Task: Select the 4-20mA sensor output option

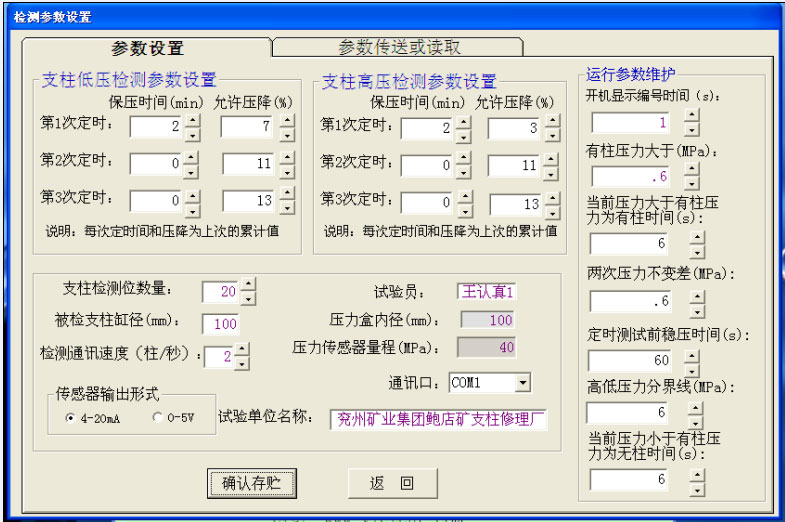Action: (x=70, y=418)
